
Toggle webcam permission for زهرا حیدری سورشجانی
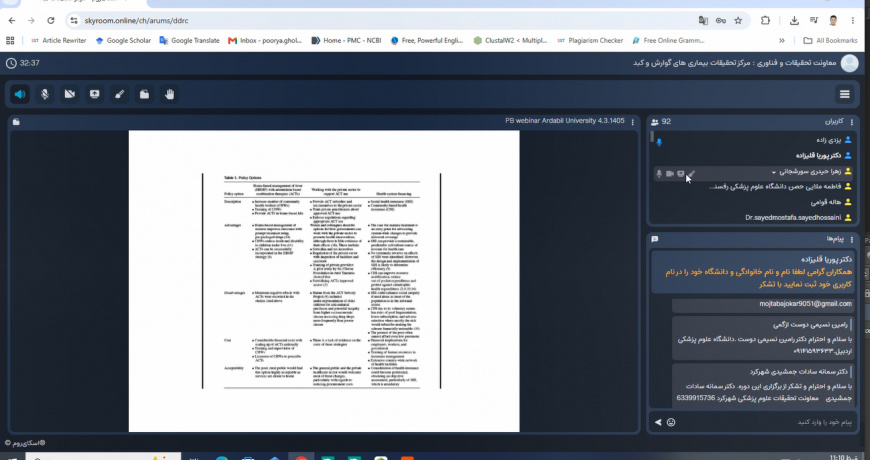[670, 174]
